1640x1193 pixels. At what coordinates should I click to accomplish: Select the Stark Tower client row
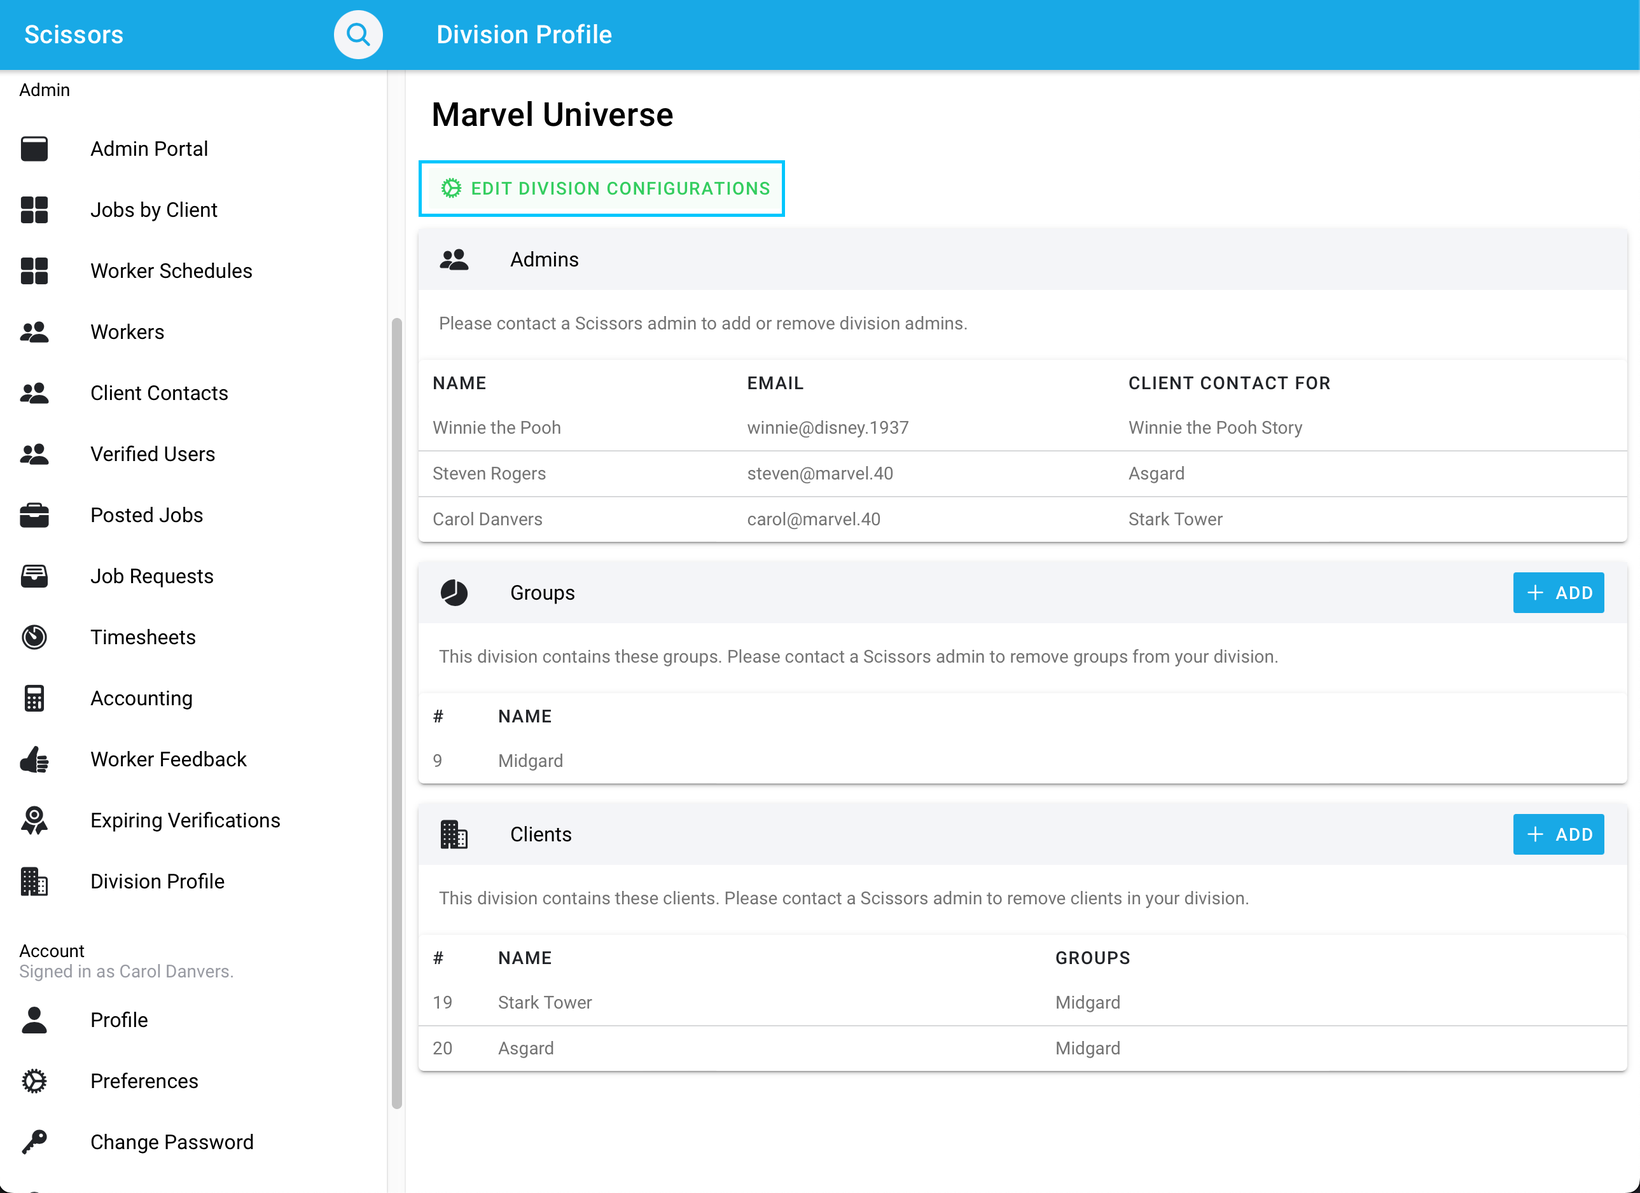point(545,1003)
